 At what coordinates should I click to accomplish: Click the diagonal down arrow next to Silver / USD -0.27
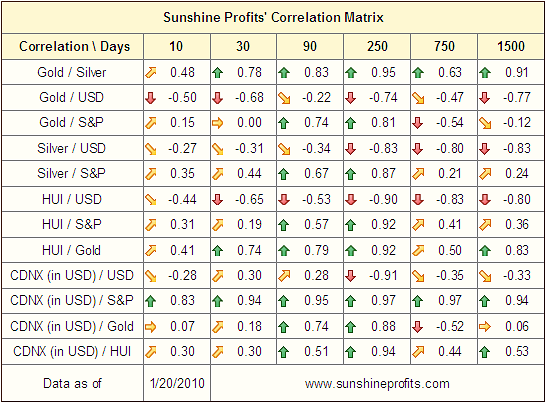151,149
